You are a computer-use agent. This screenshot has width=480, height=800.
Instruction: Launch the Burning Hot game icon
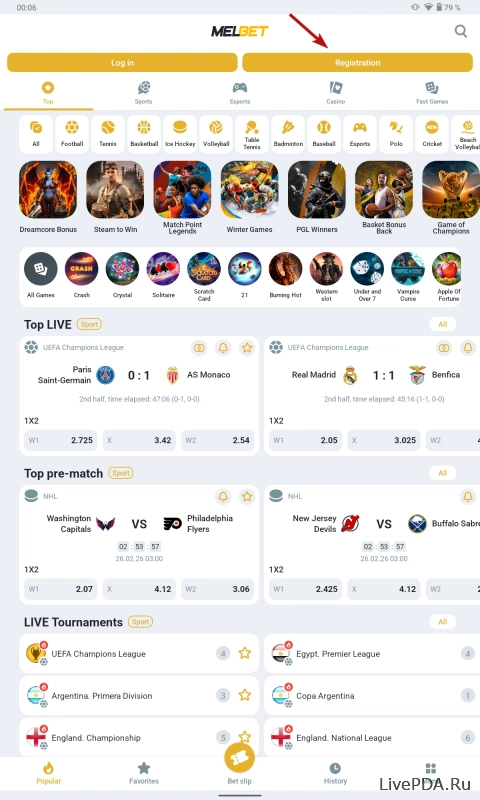[x=286, y=268]
